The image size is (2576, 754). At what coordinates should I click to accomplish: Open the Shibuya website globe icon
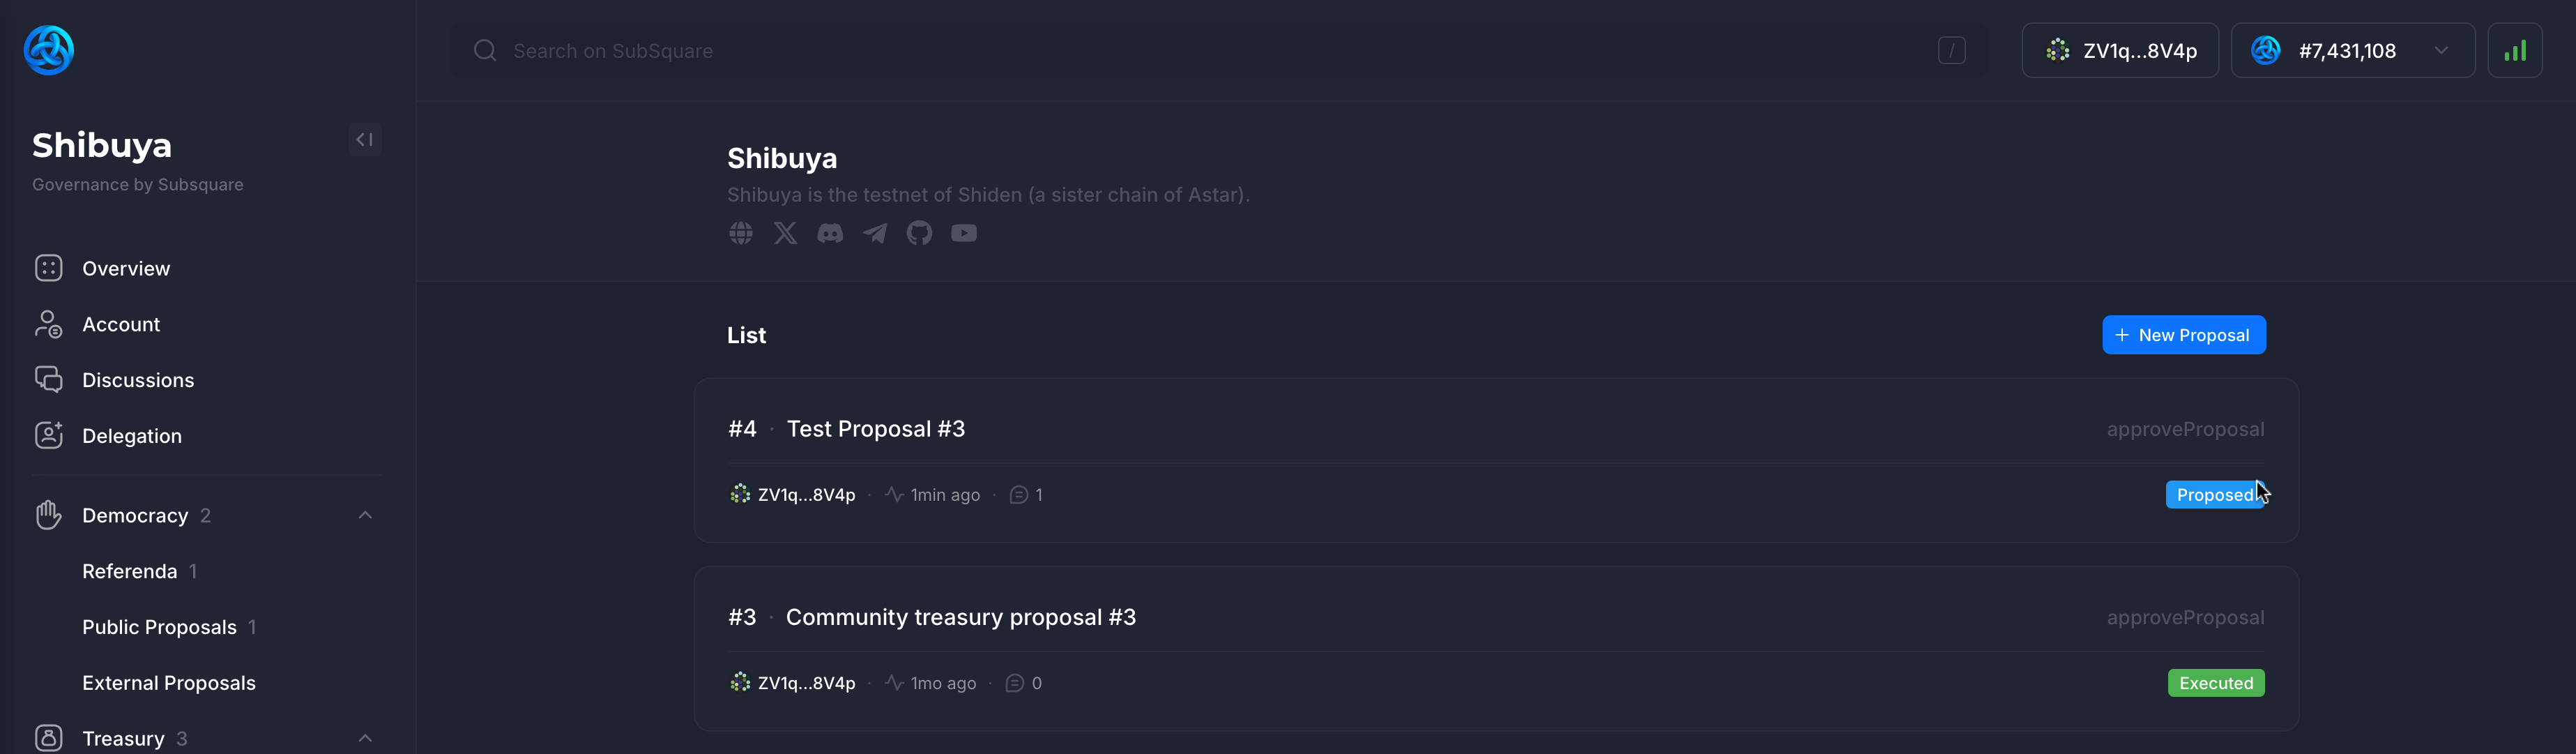click(740, 233)
